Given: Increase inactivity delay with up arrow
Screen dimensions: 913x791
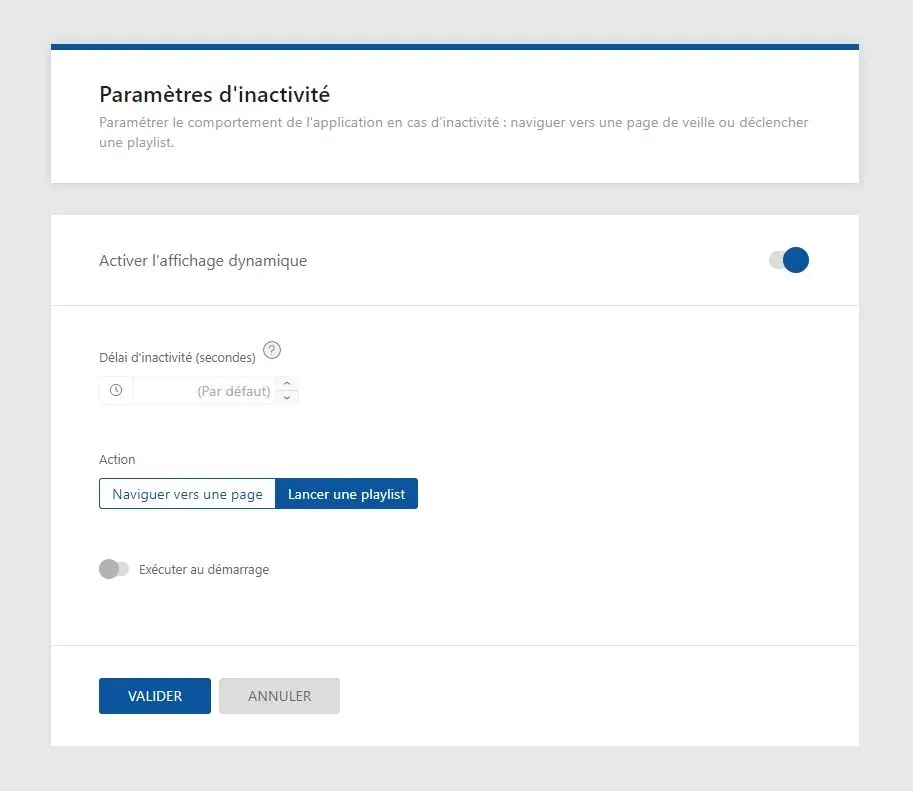Looking at the screenshot, I should click(x=287, y=383).
